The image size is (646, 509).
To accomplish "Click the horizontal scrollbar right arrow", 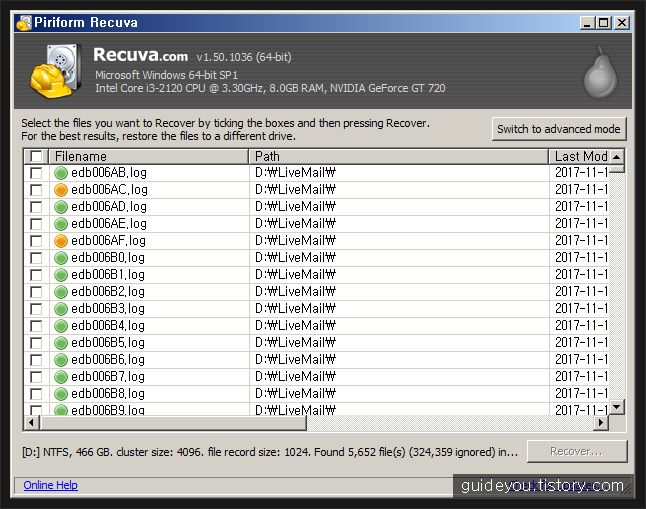I will (x=601, y=422).
